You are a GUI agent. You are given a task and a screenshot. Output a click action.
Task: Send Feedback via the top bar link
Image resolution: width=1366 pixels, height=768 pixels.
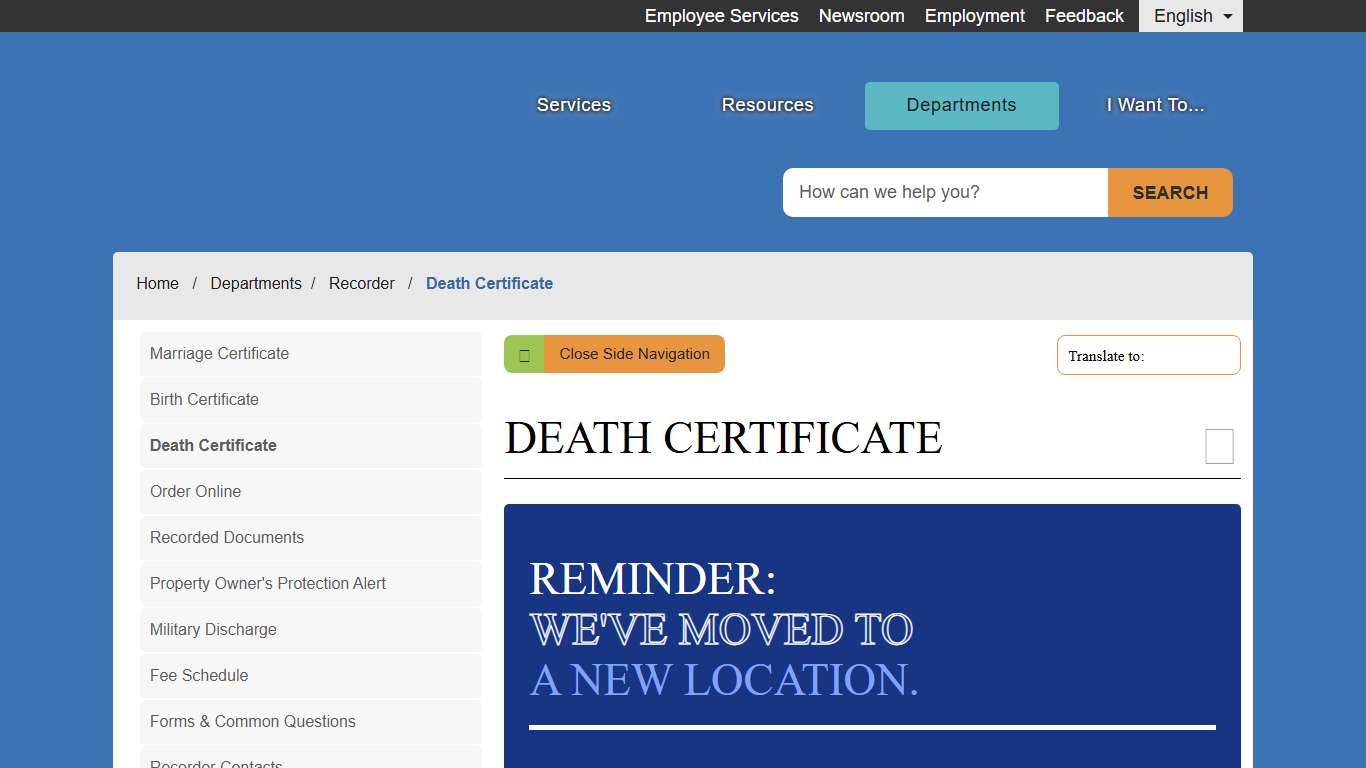(1084, 15)
